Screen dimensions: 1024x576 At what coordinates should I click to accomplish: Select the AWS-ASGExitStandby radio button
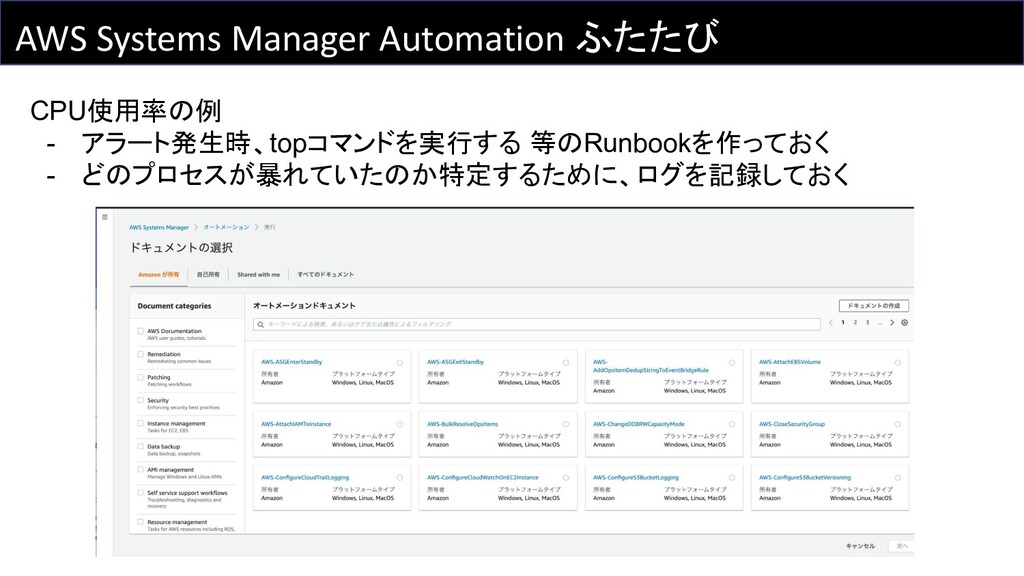pyautogui.click(x=566, y=362)
